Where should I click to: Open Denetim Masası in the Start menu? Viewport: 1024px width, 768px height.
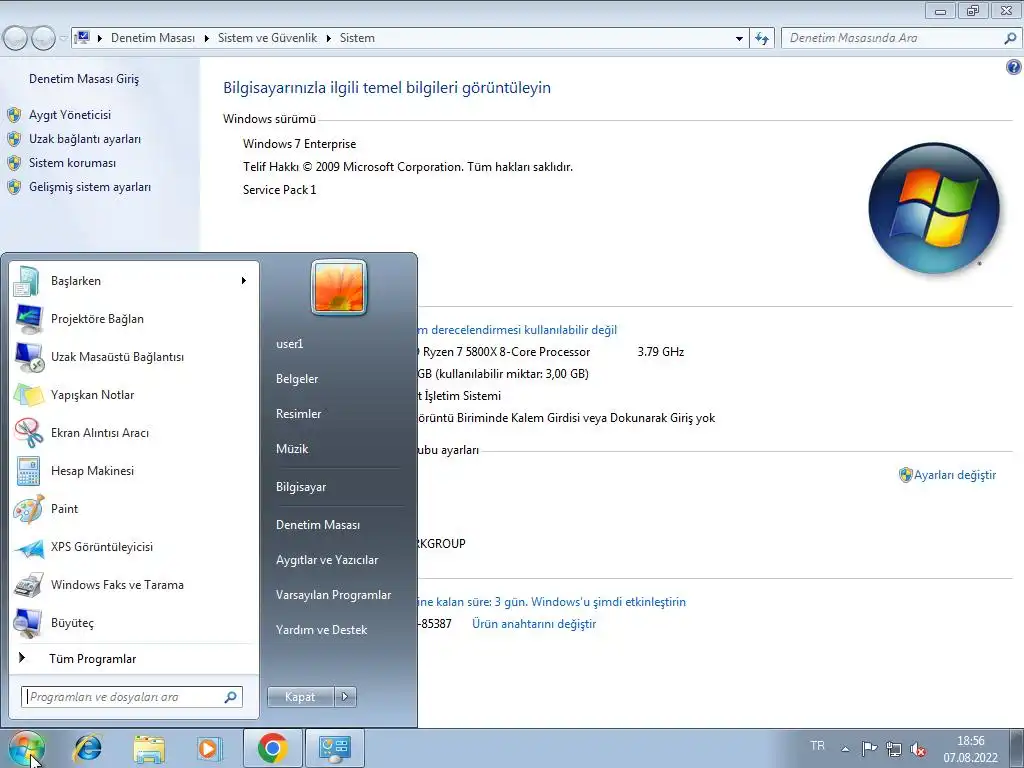318,524
